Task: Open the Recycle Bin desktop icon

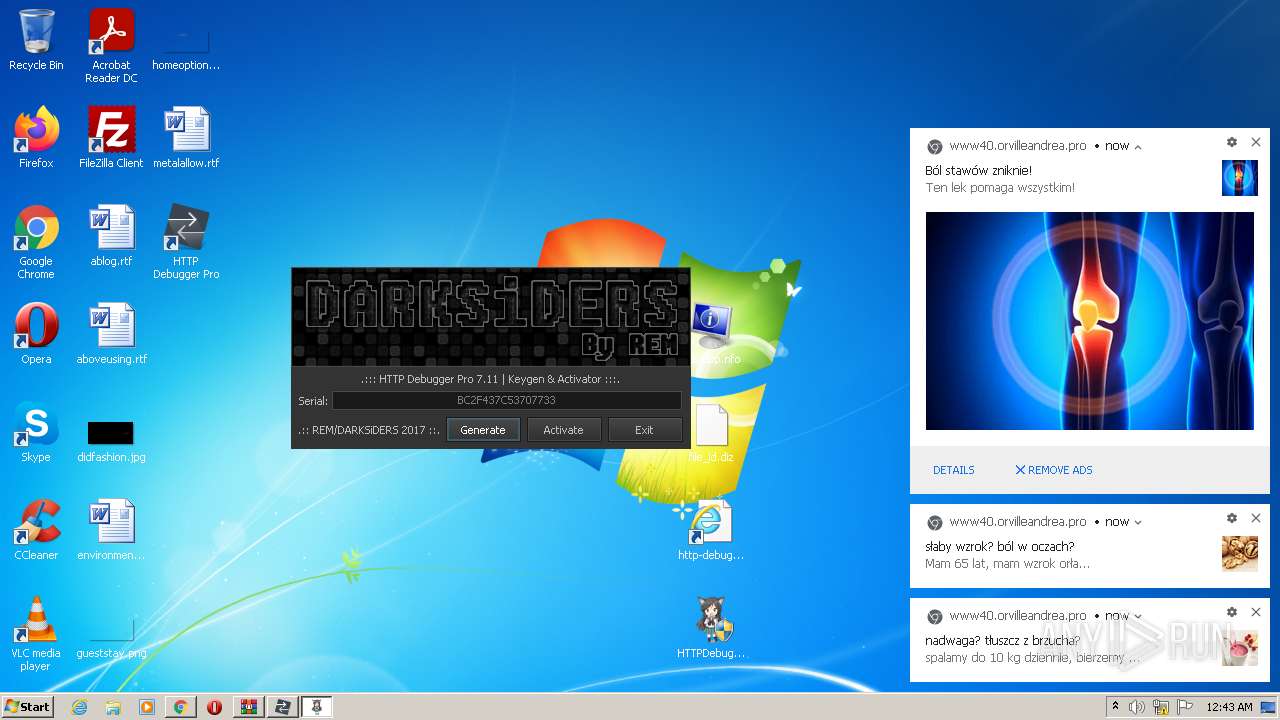Action: pyautogui.click(x=36, y=40)
